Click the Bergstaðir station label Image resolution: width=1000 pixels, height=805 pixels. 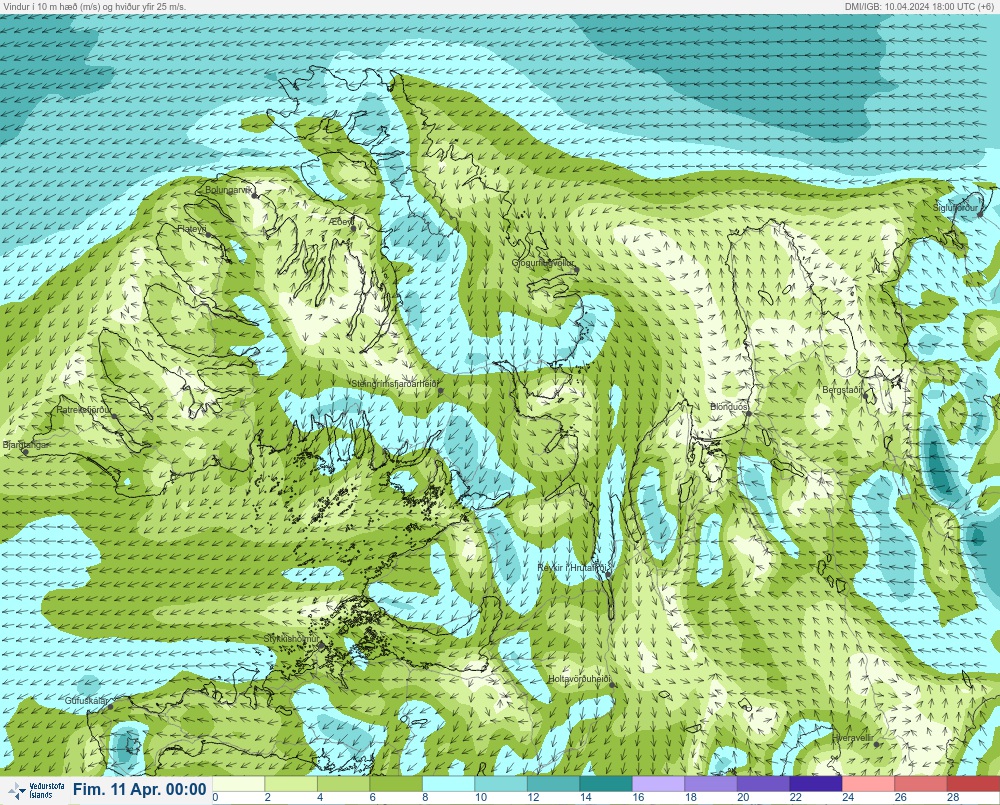[842, 389]
